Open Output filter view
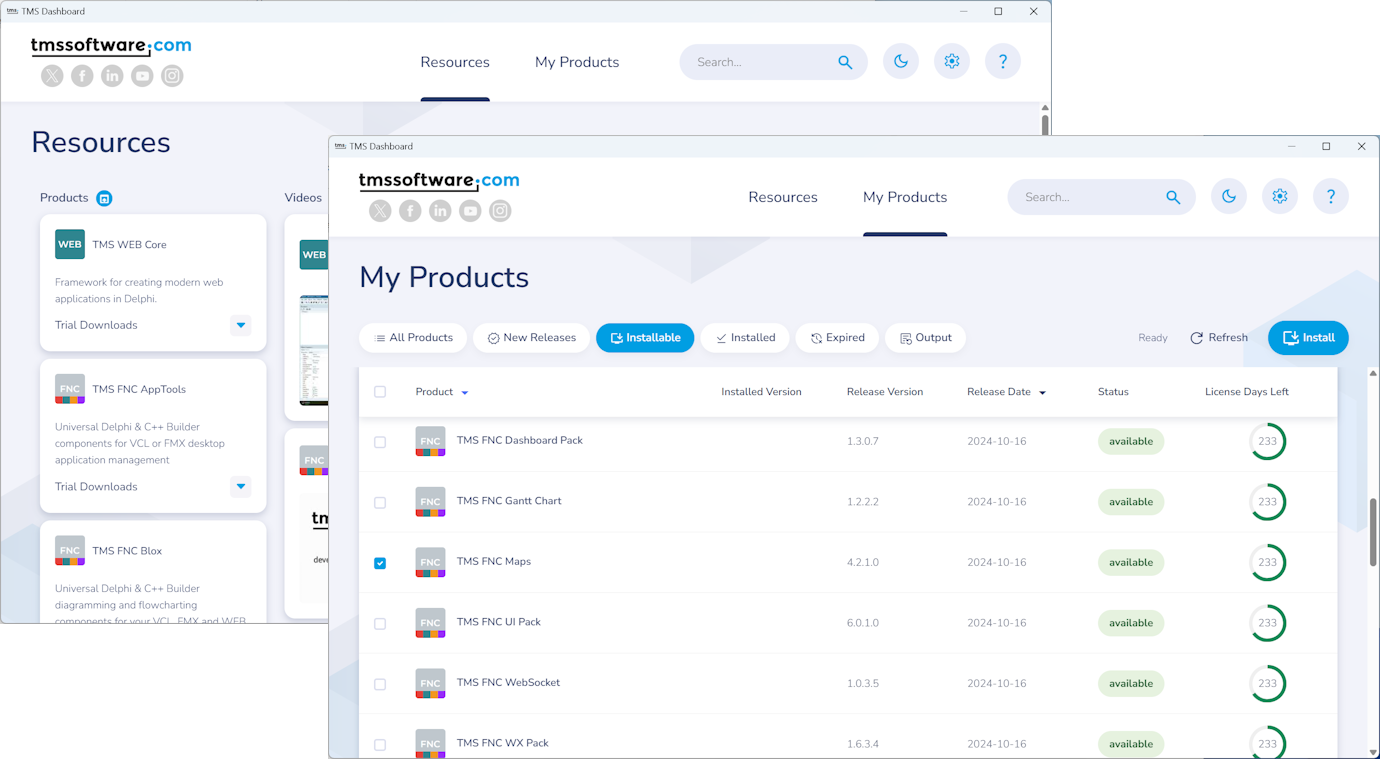This screenshot has width=1381, height=760. tap(925, 338)
